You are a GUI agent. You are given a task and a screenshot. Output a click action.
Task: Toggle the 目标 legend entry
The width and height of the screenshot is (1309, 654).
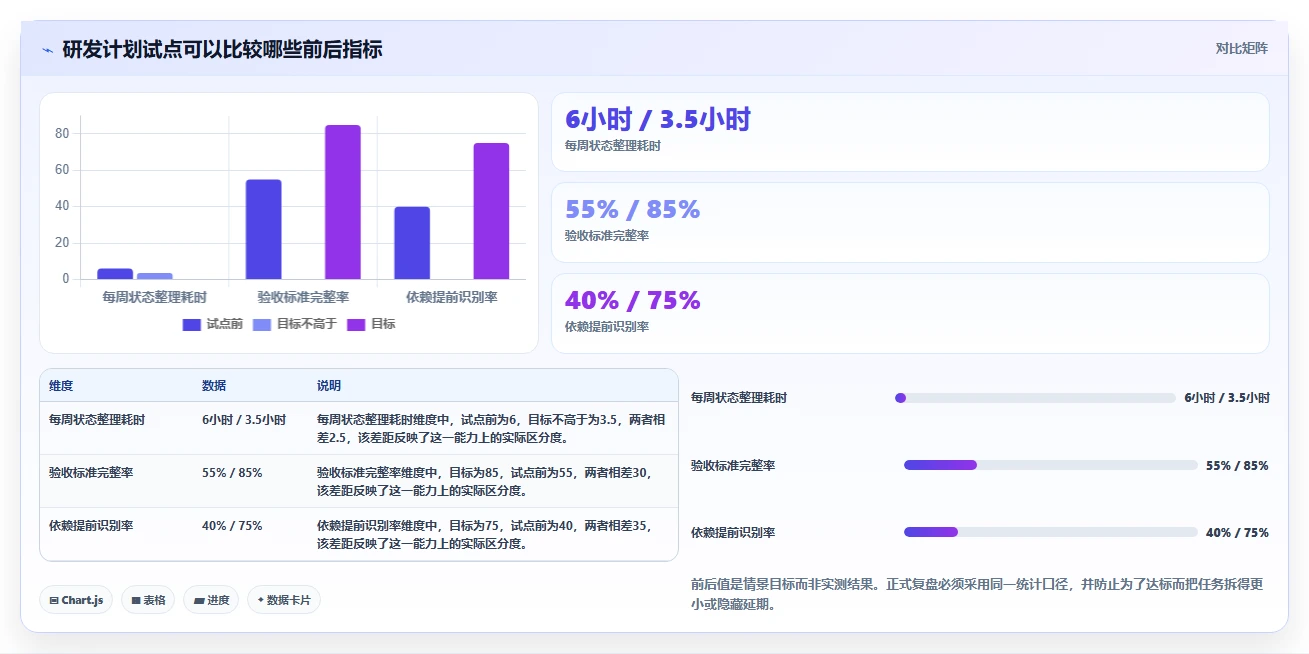click(371, 324)
